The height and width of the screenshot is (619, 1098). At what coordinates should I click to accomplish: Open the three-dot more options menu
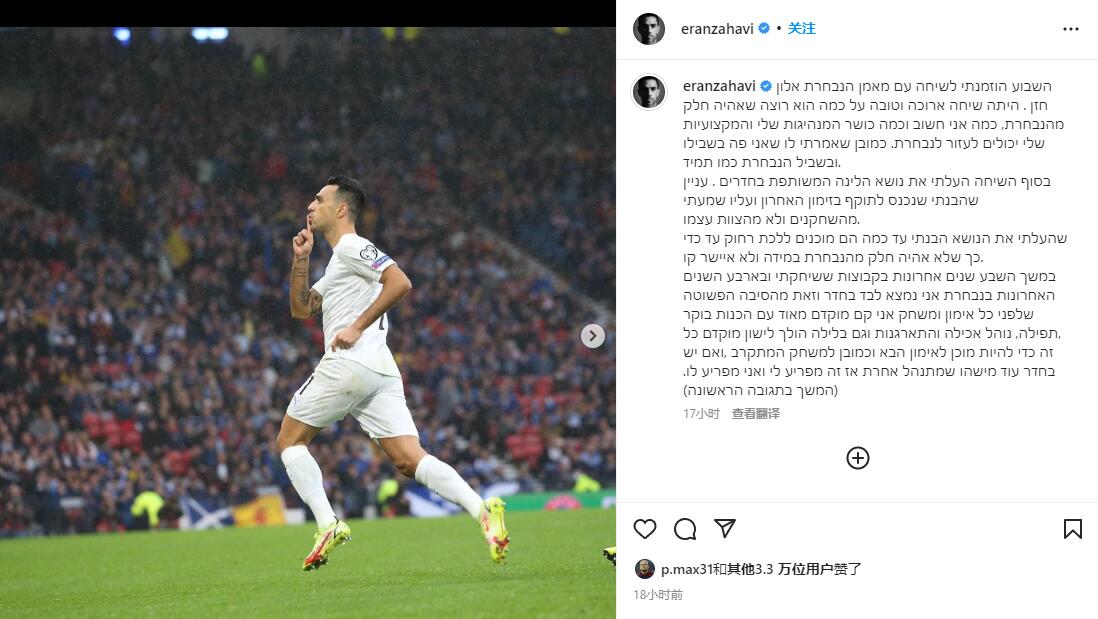(1071, 29)
